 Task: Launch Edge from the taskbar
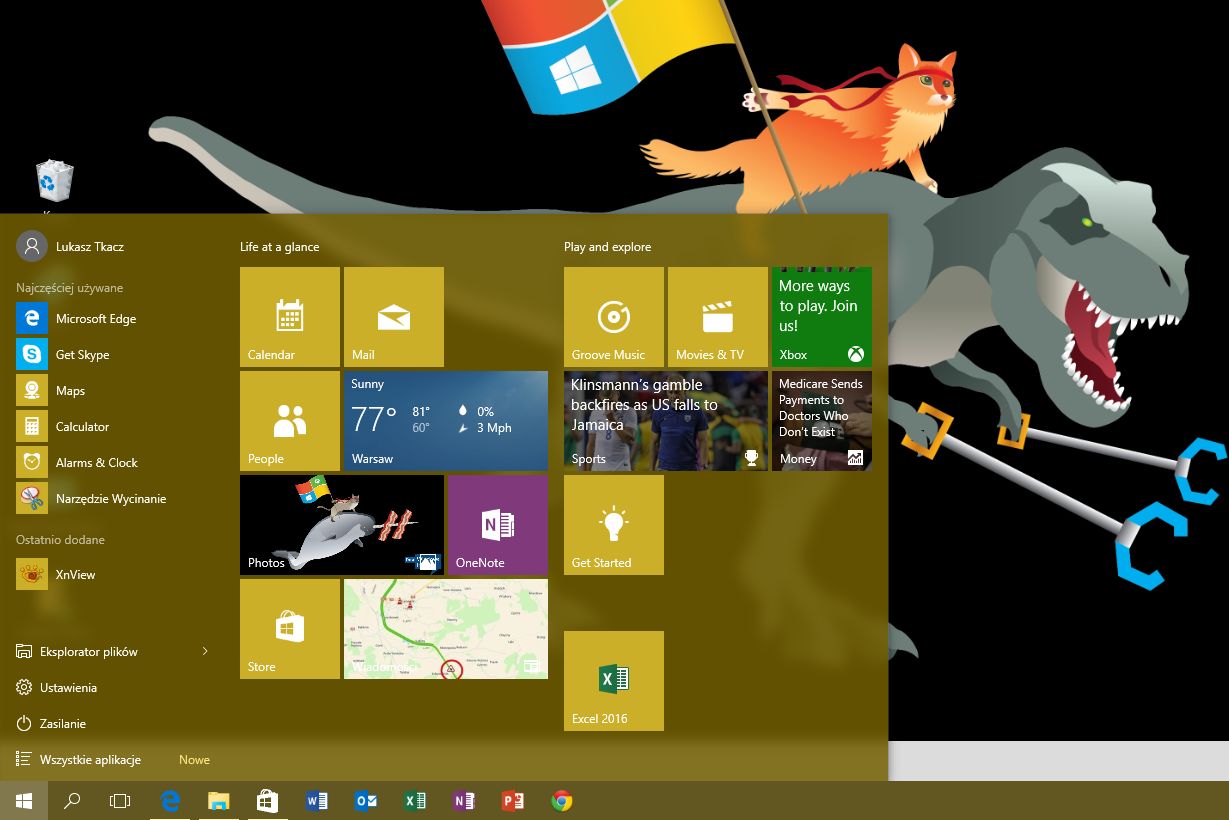pos(170,800)
